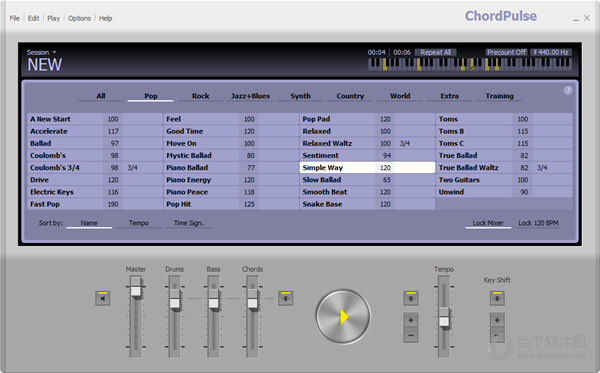The width and height of the screenshot is (600, 373).
Task: Switch to the Training tab
Action: point(499,96)
